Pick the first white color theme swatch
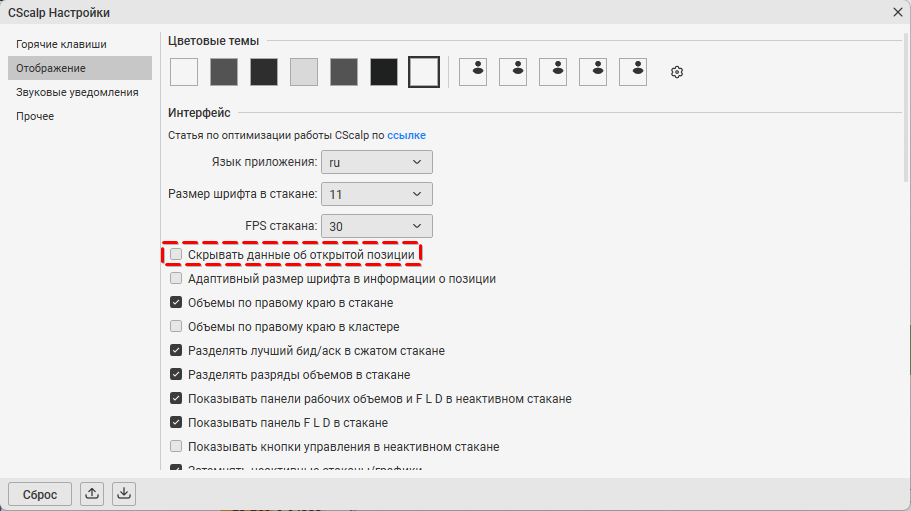The height and width of the screenshot is (511, 911). (x=184, y=72)
